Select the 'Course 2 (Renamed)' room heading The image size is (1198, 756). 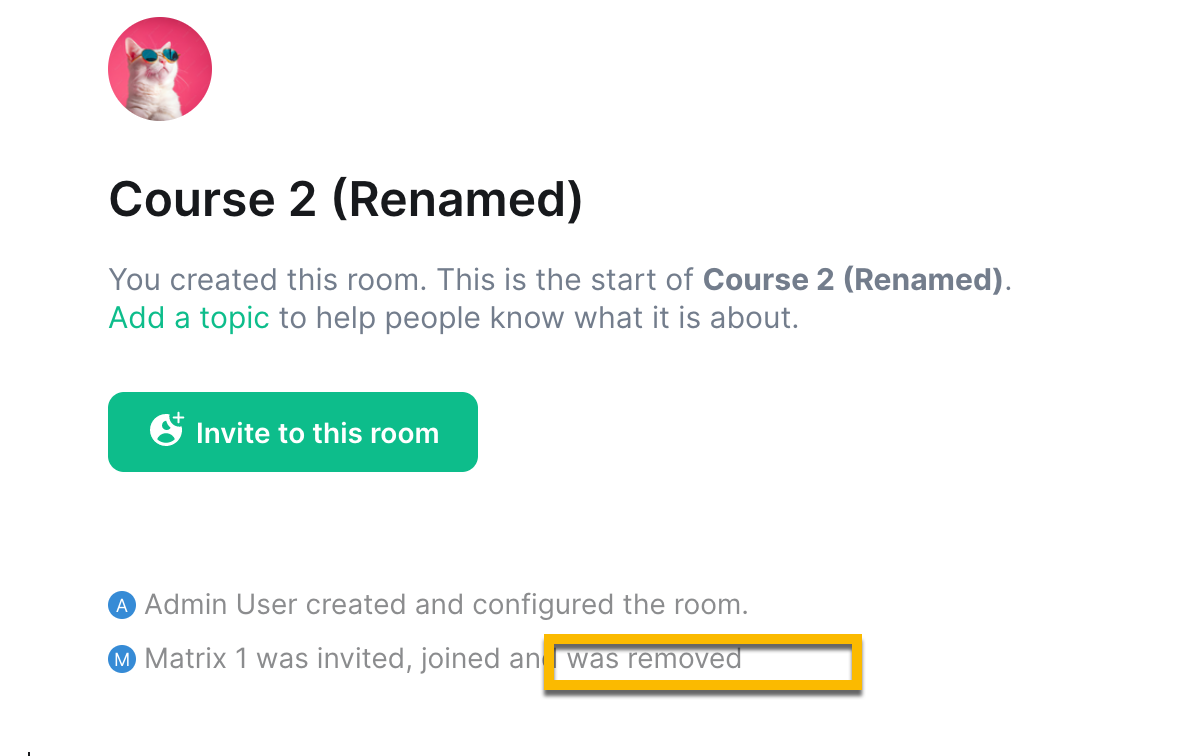[x=345, y=200]
